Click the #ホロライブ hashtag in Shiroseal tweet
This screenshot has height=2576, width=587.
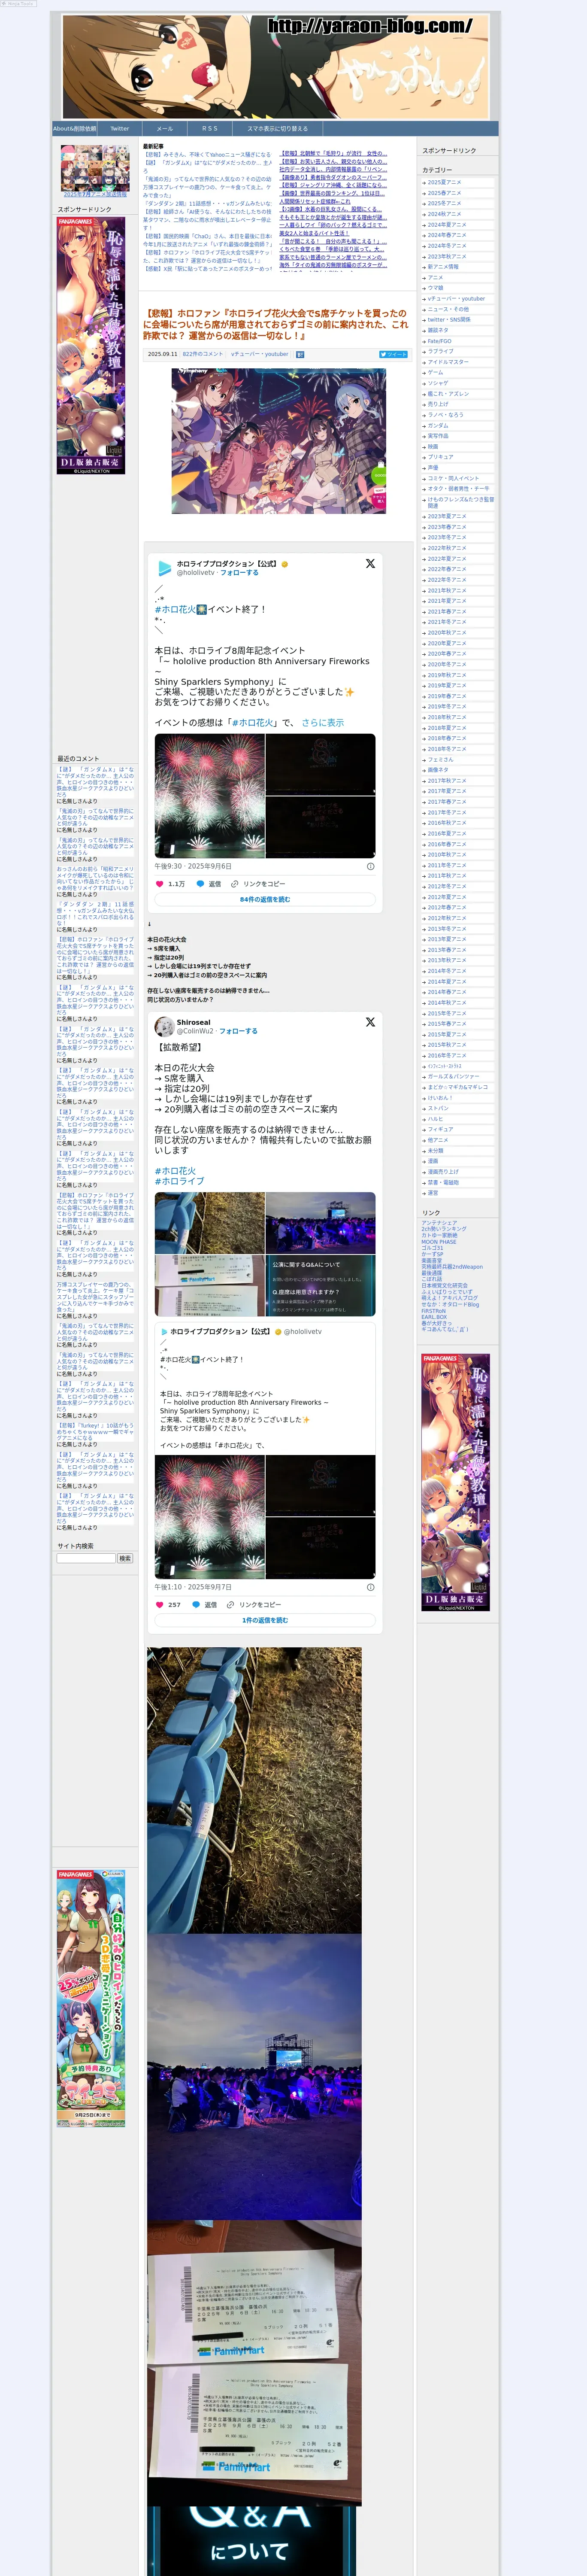click(179, 1181)
